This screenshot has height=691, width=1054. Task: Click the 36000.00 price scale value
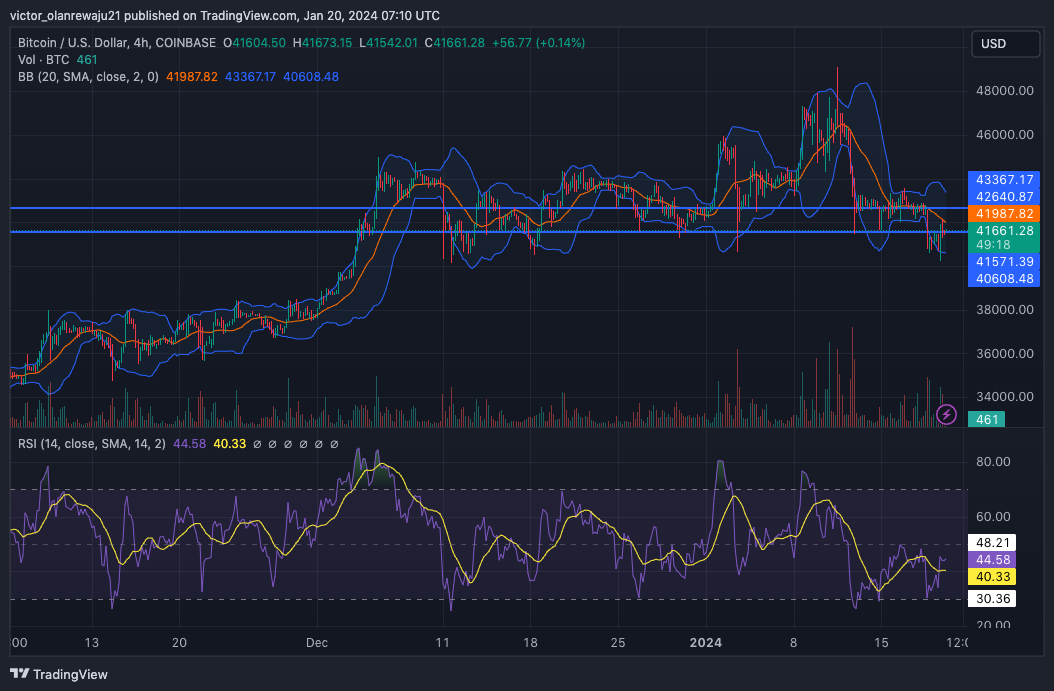click(1004, 354)
